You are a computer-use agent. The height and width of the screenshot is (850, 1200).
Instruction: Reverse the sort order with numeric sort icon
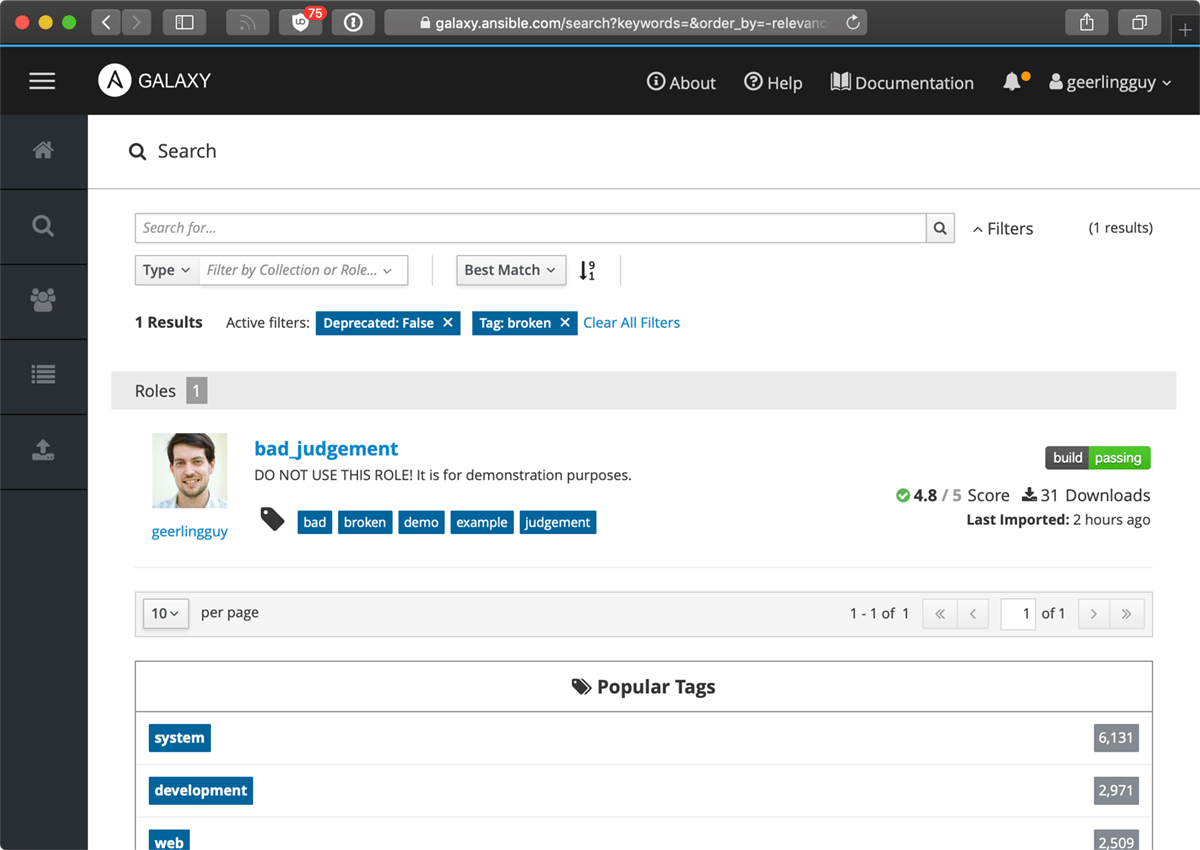click(587, 270)
